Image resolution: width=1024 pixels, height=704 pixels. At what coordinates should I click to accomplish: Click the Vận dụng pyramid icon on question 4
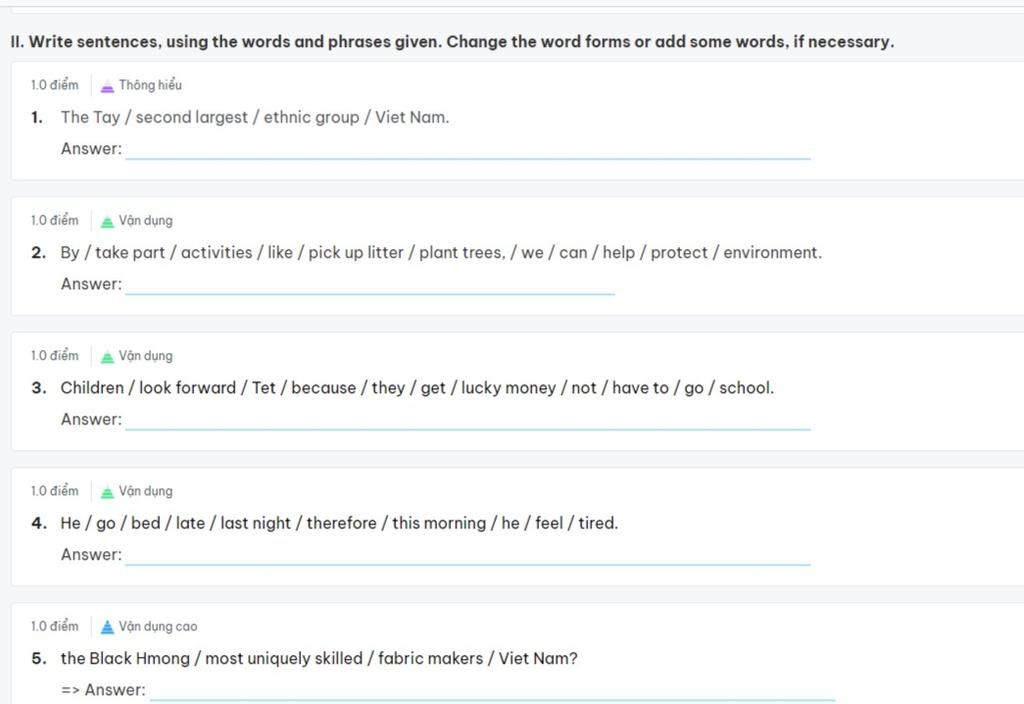[107, 491]
